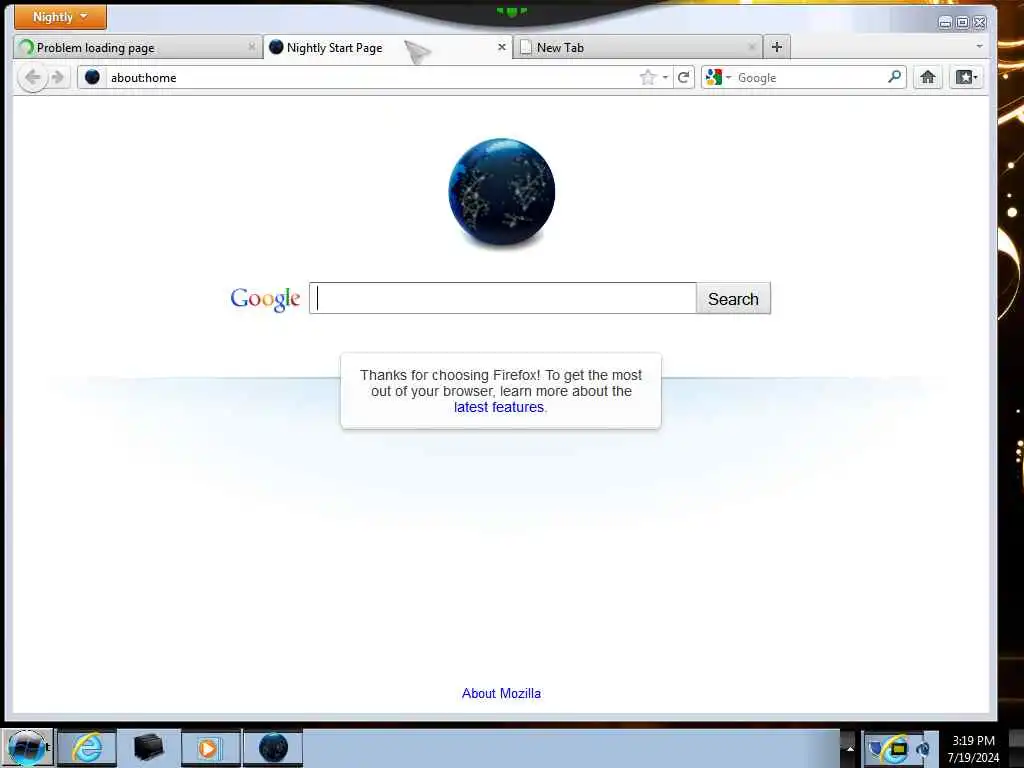The width and height of the screenshot is (1024, 768).
Task: Minimize the Nightly browser window
Action: (945, 23)
